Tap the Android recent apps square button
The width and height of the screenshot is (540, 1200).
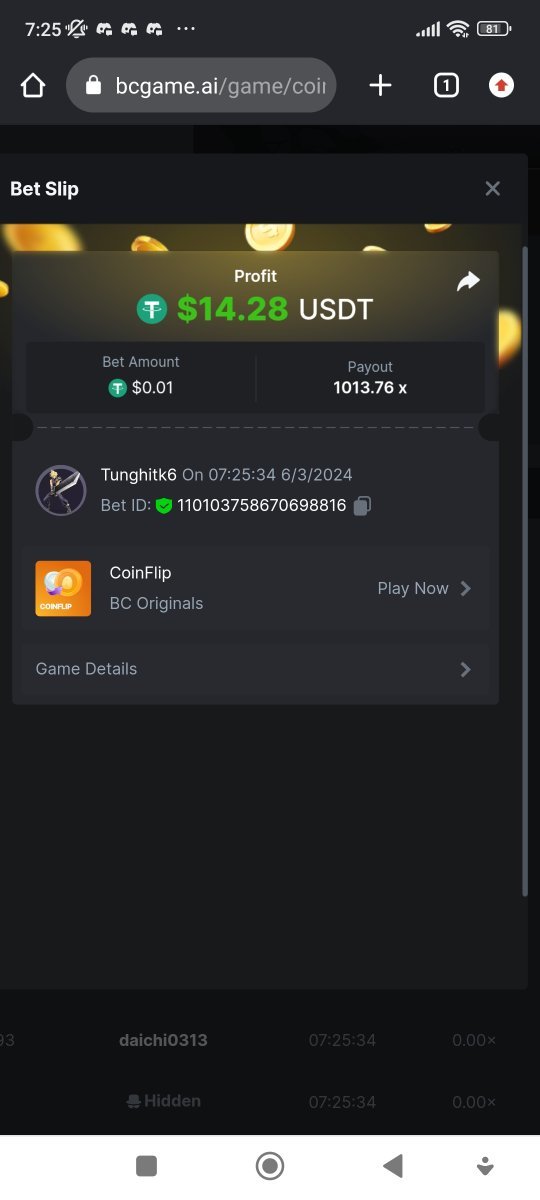point(147,1165)
